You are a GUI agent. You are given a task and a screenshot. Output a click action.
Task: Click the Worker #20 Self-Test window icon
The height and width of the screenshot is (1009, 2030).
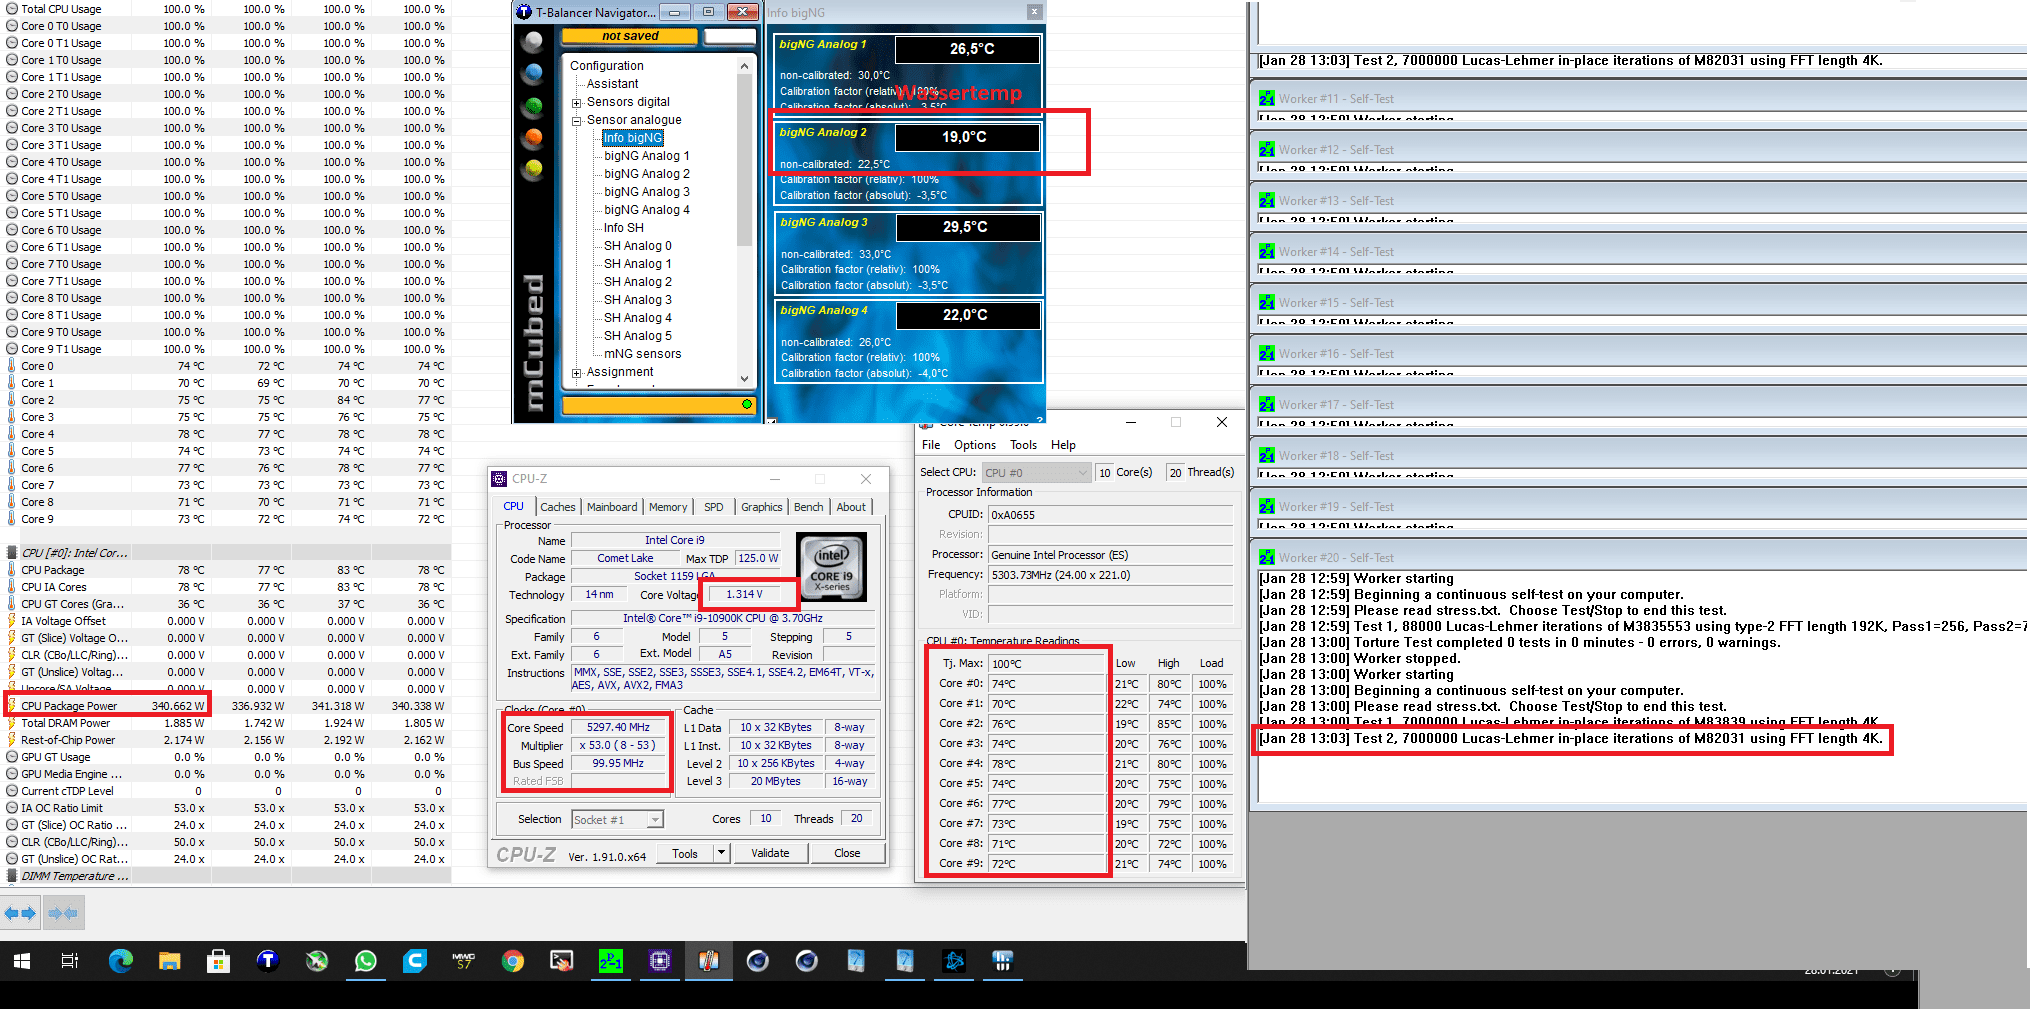point(1267,557)
